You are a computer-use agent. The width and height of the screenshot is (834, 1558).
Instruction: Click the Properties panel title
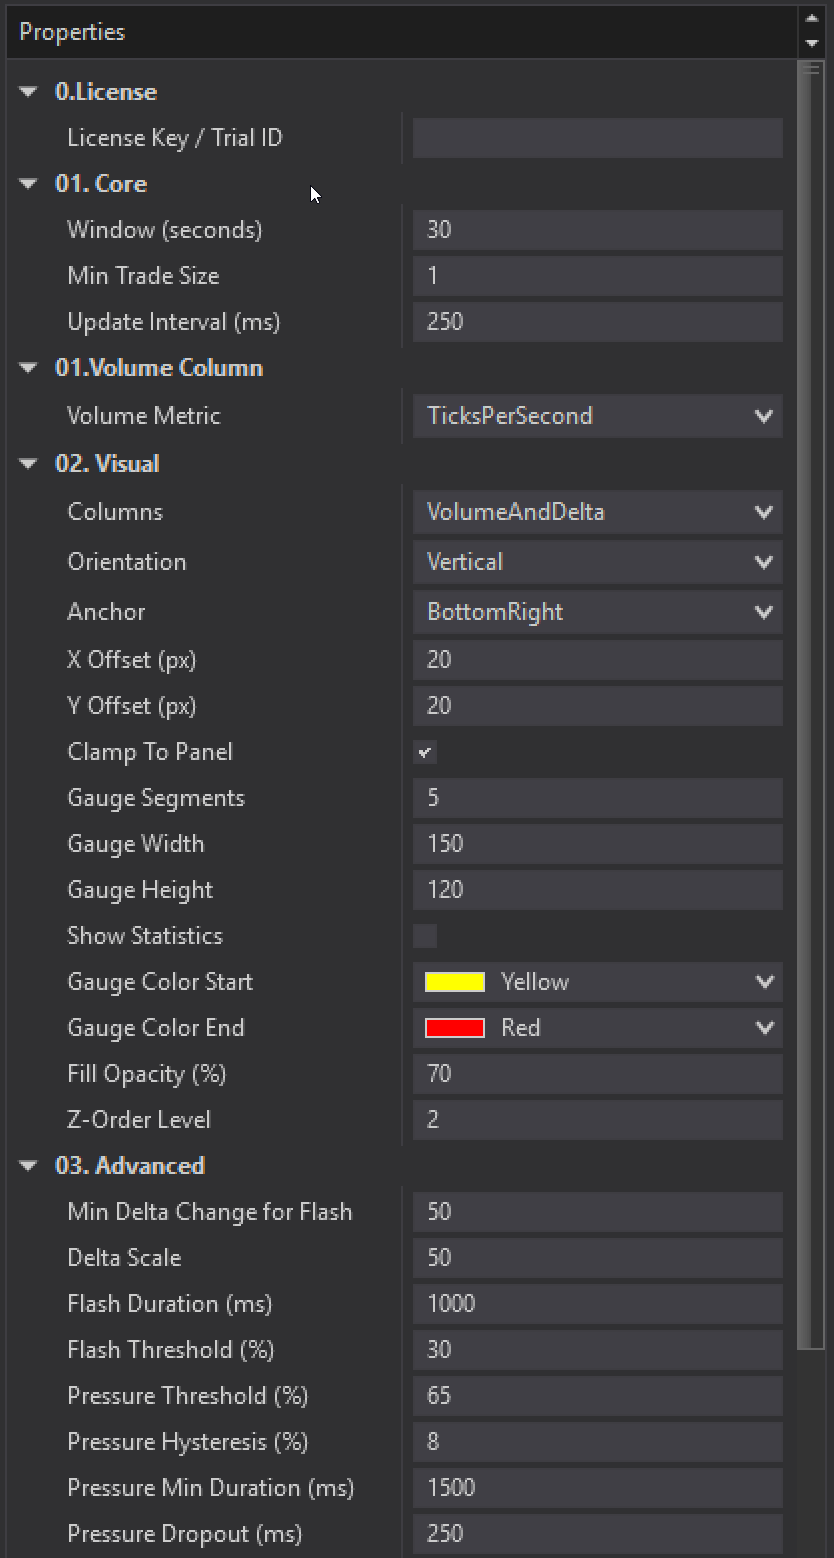click(x=72, y=32)
